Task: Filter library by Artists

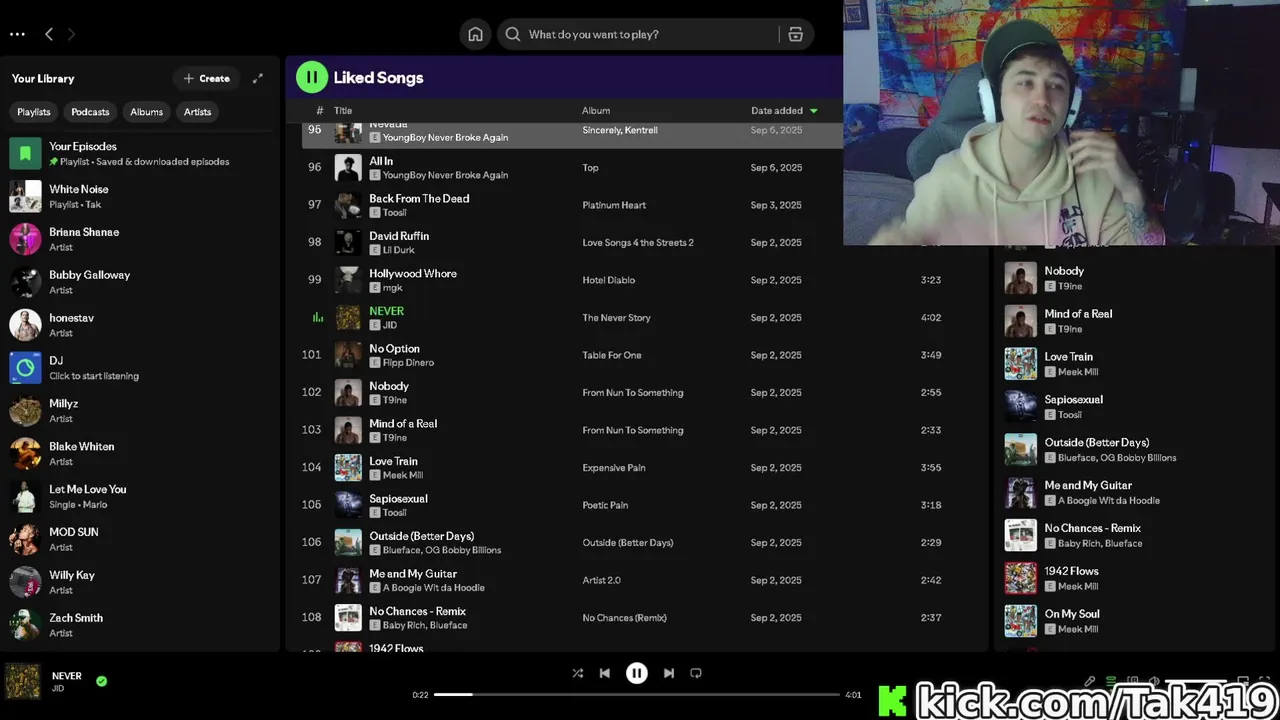Action: (x=197, y=112)
